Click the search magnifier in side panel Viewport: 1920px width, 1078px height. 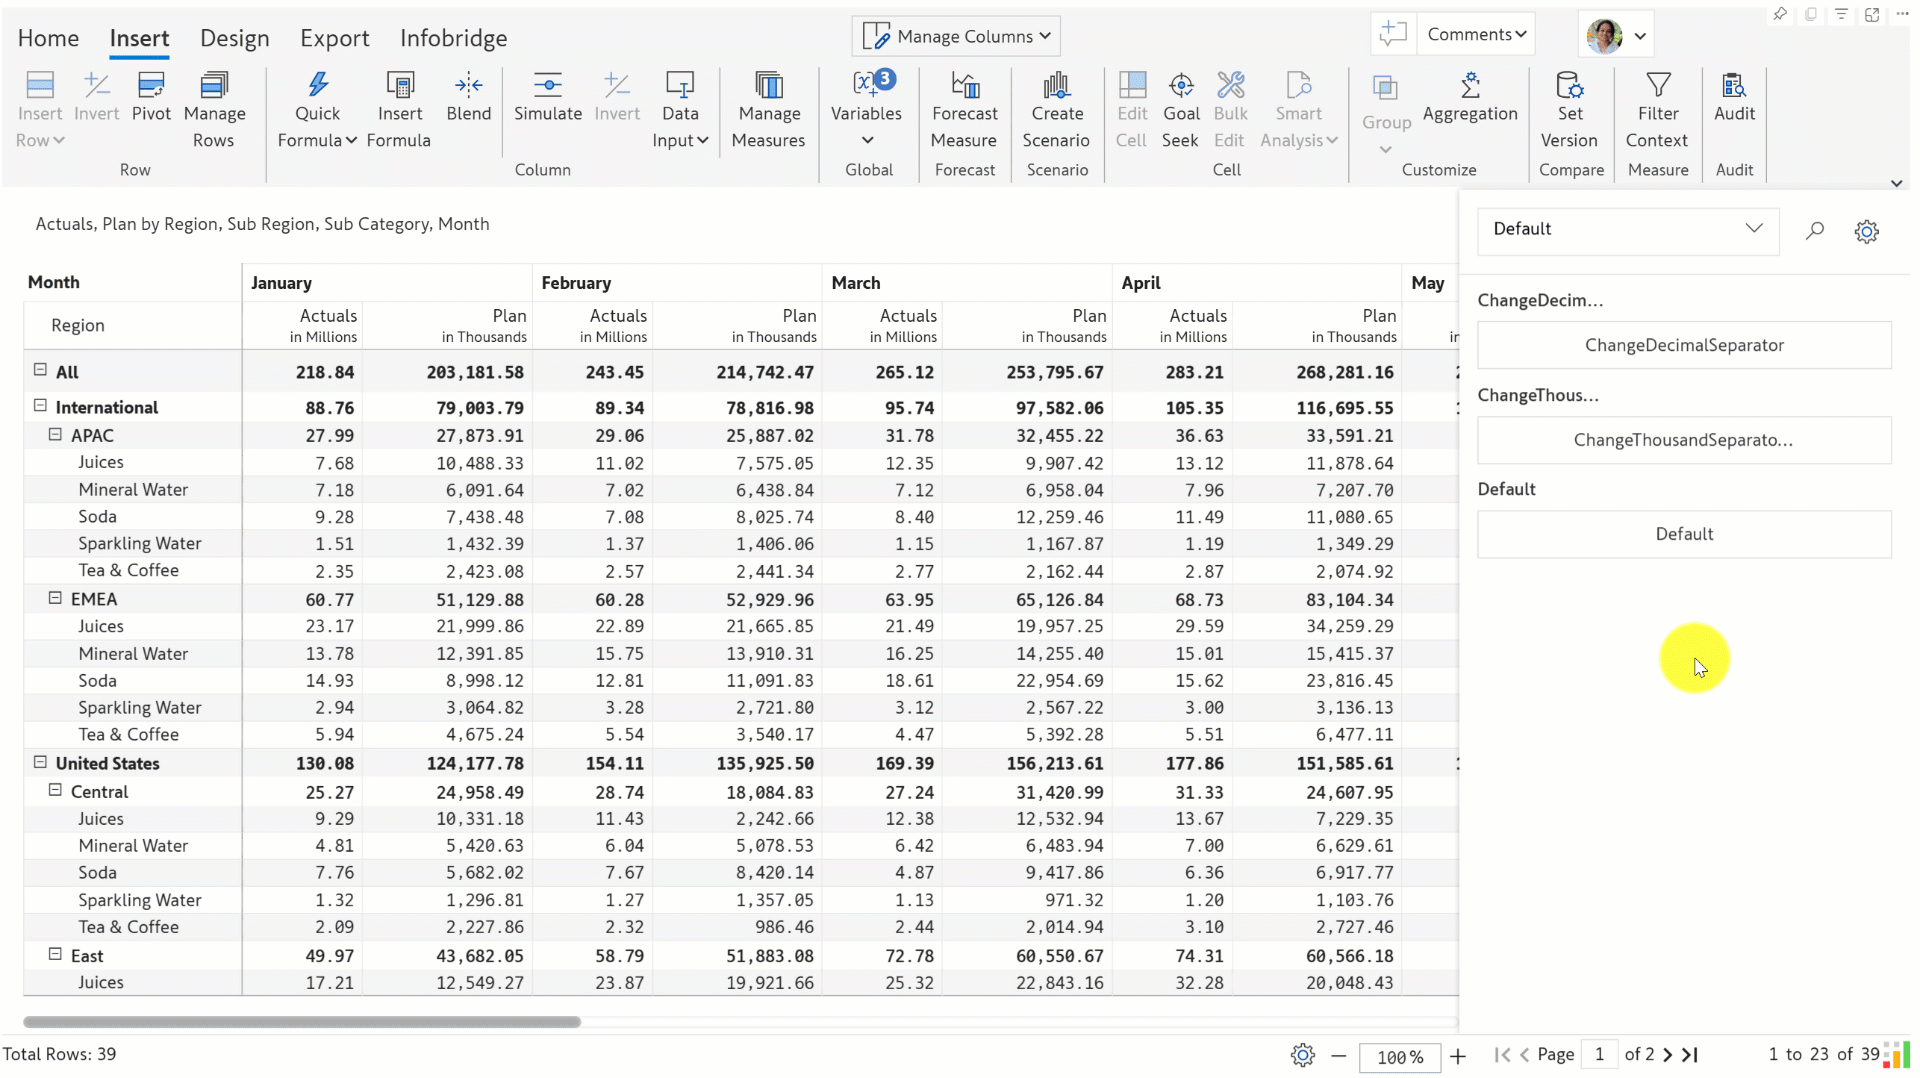[1815, 231]
